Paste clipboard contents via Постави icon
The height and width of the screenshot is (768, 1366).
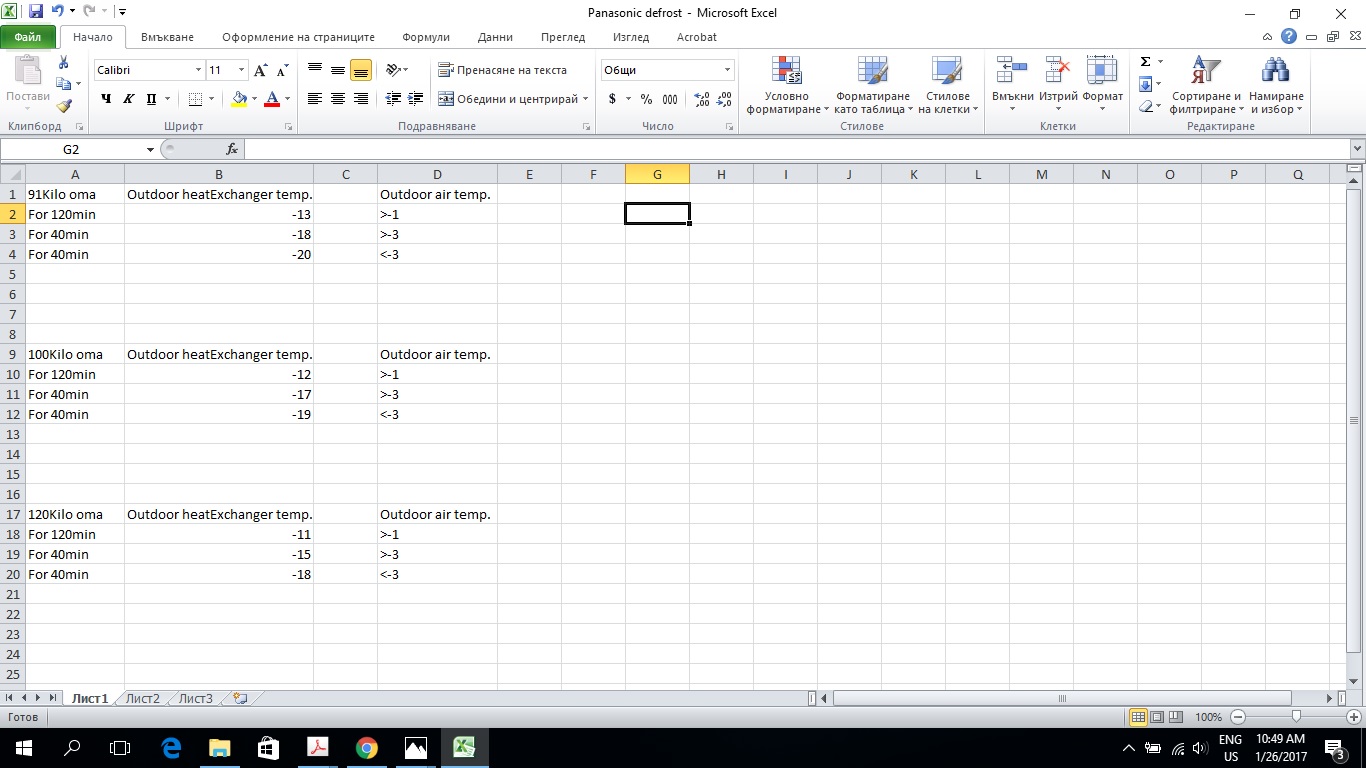27,72
